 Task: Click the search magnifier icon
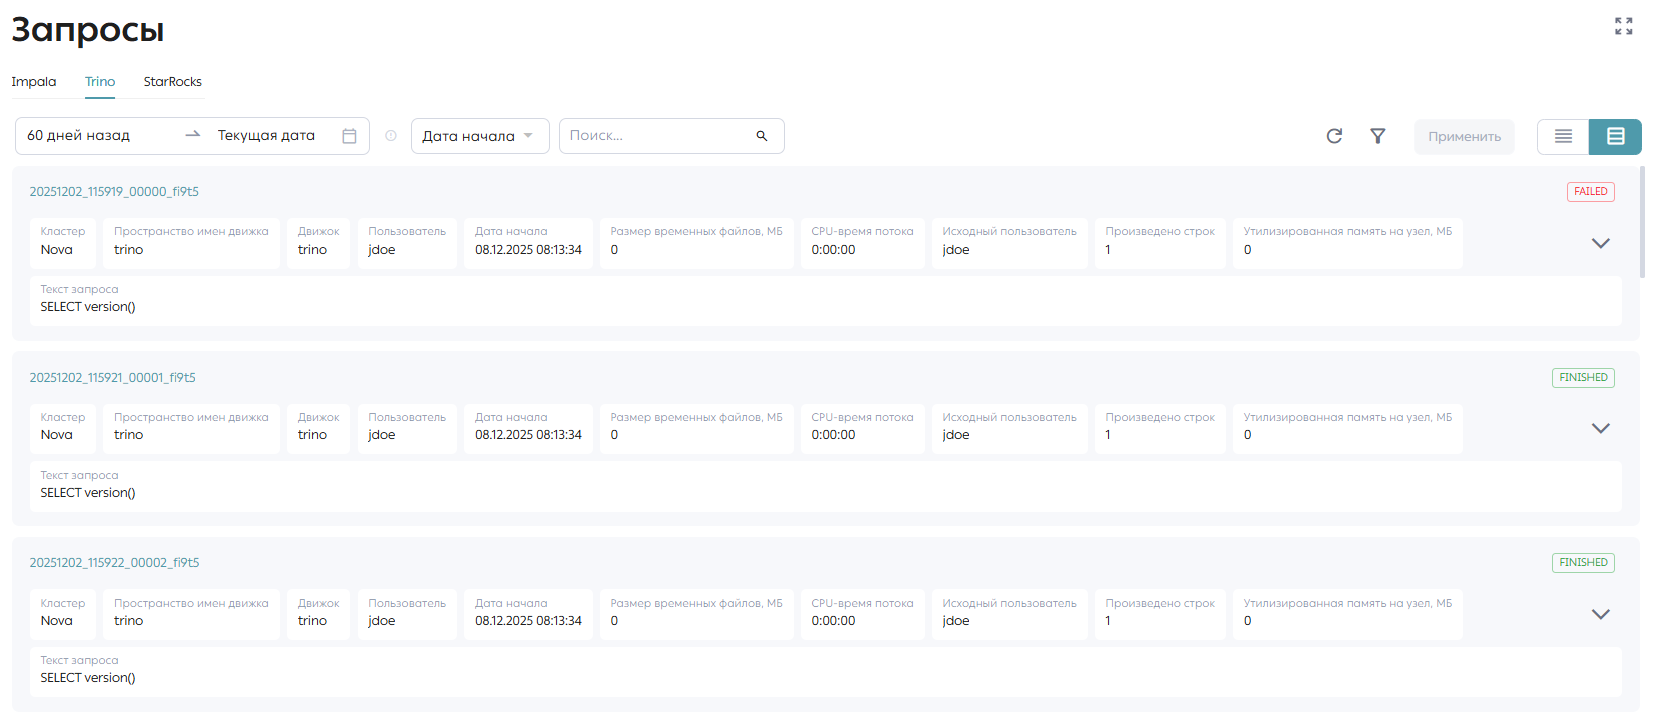(x=762, y=136)
